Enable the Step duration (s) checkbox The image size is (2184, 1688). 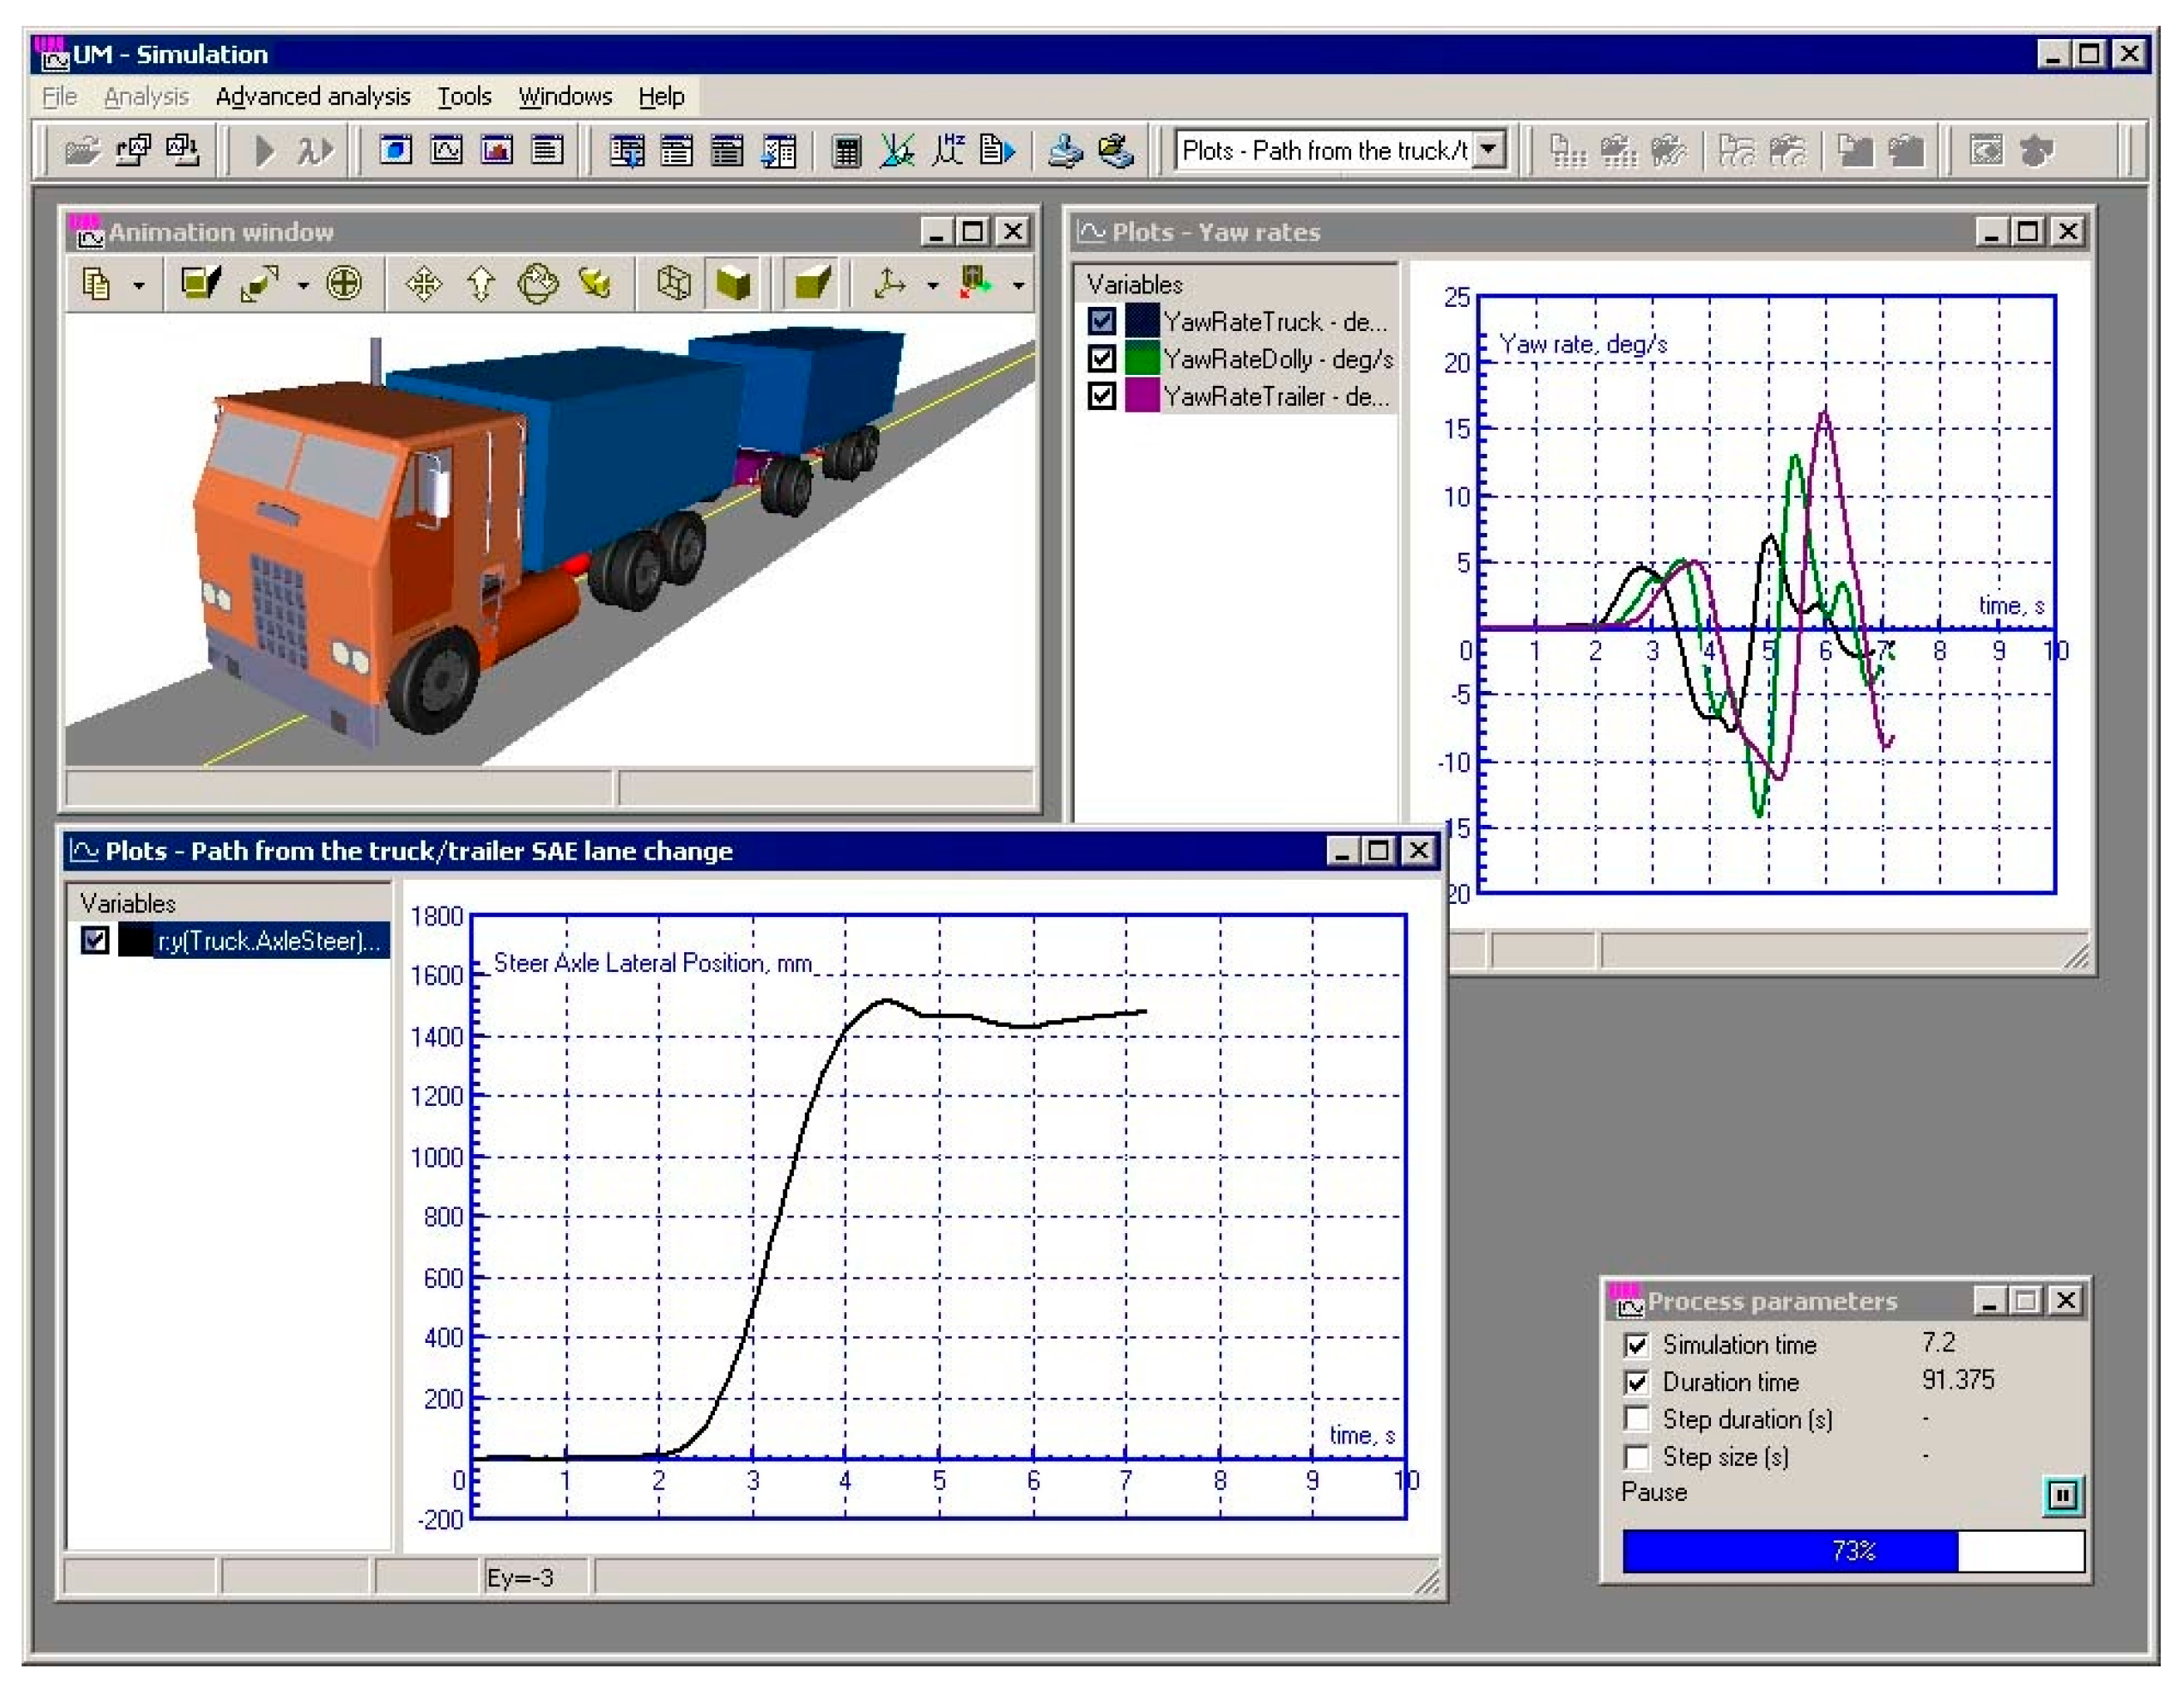coord(1636,1419)
